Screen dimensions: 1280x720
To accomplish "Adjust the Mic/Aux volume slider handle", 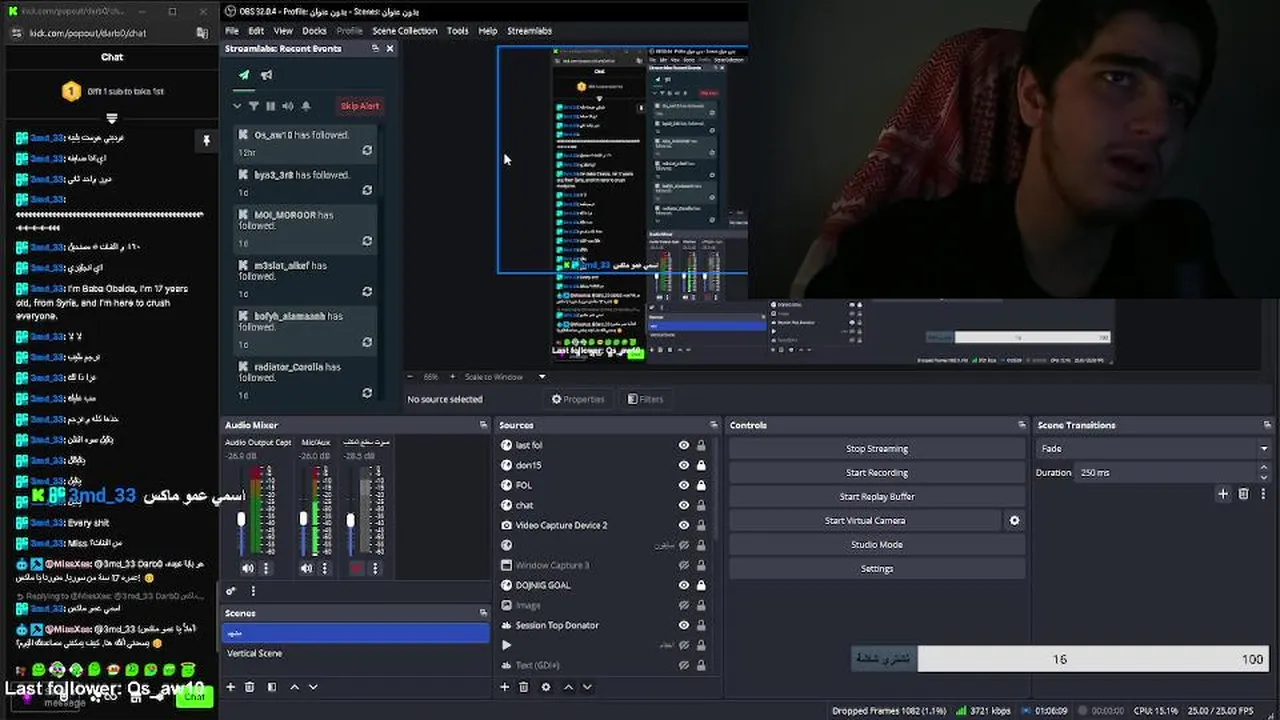I will [303, 519].
